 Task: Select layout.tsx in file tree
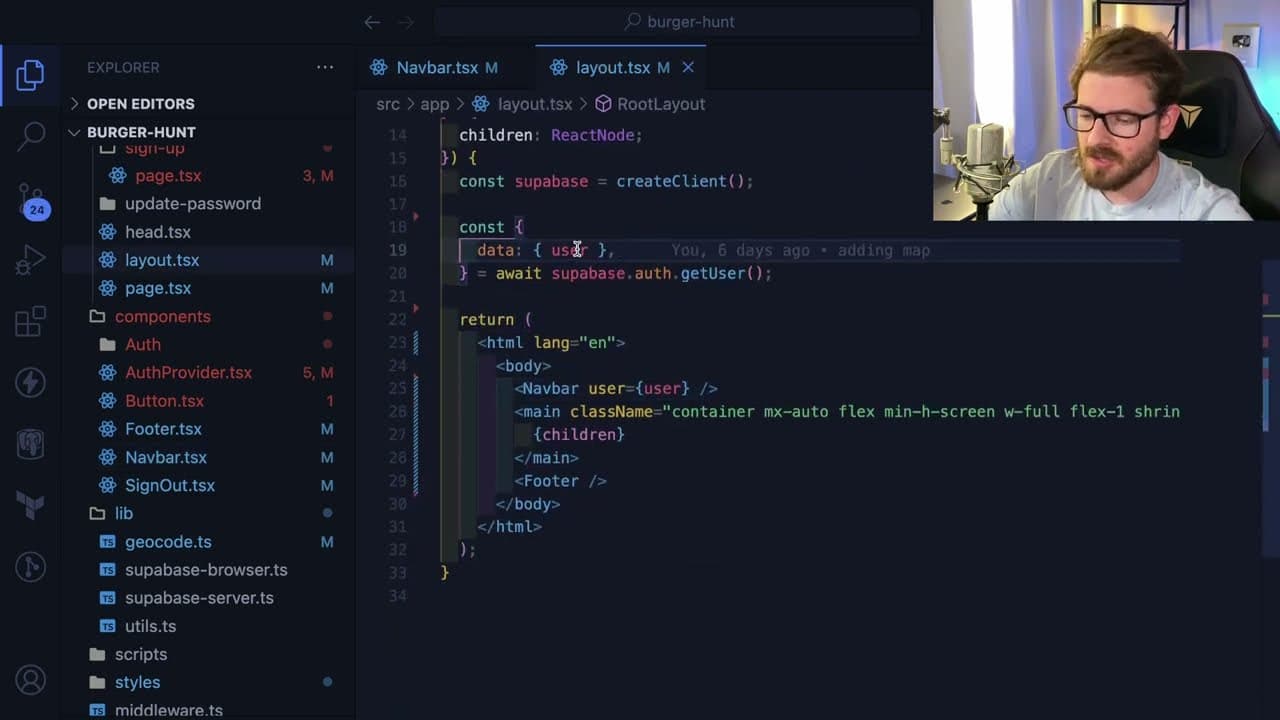tap(162, 259)
